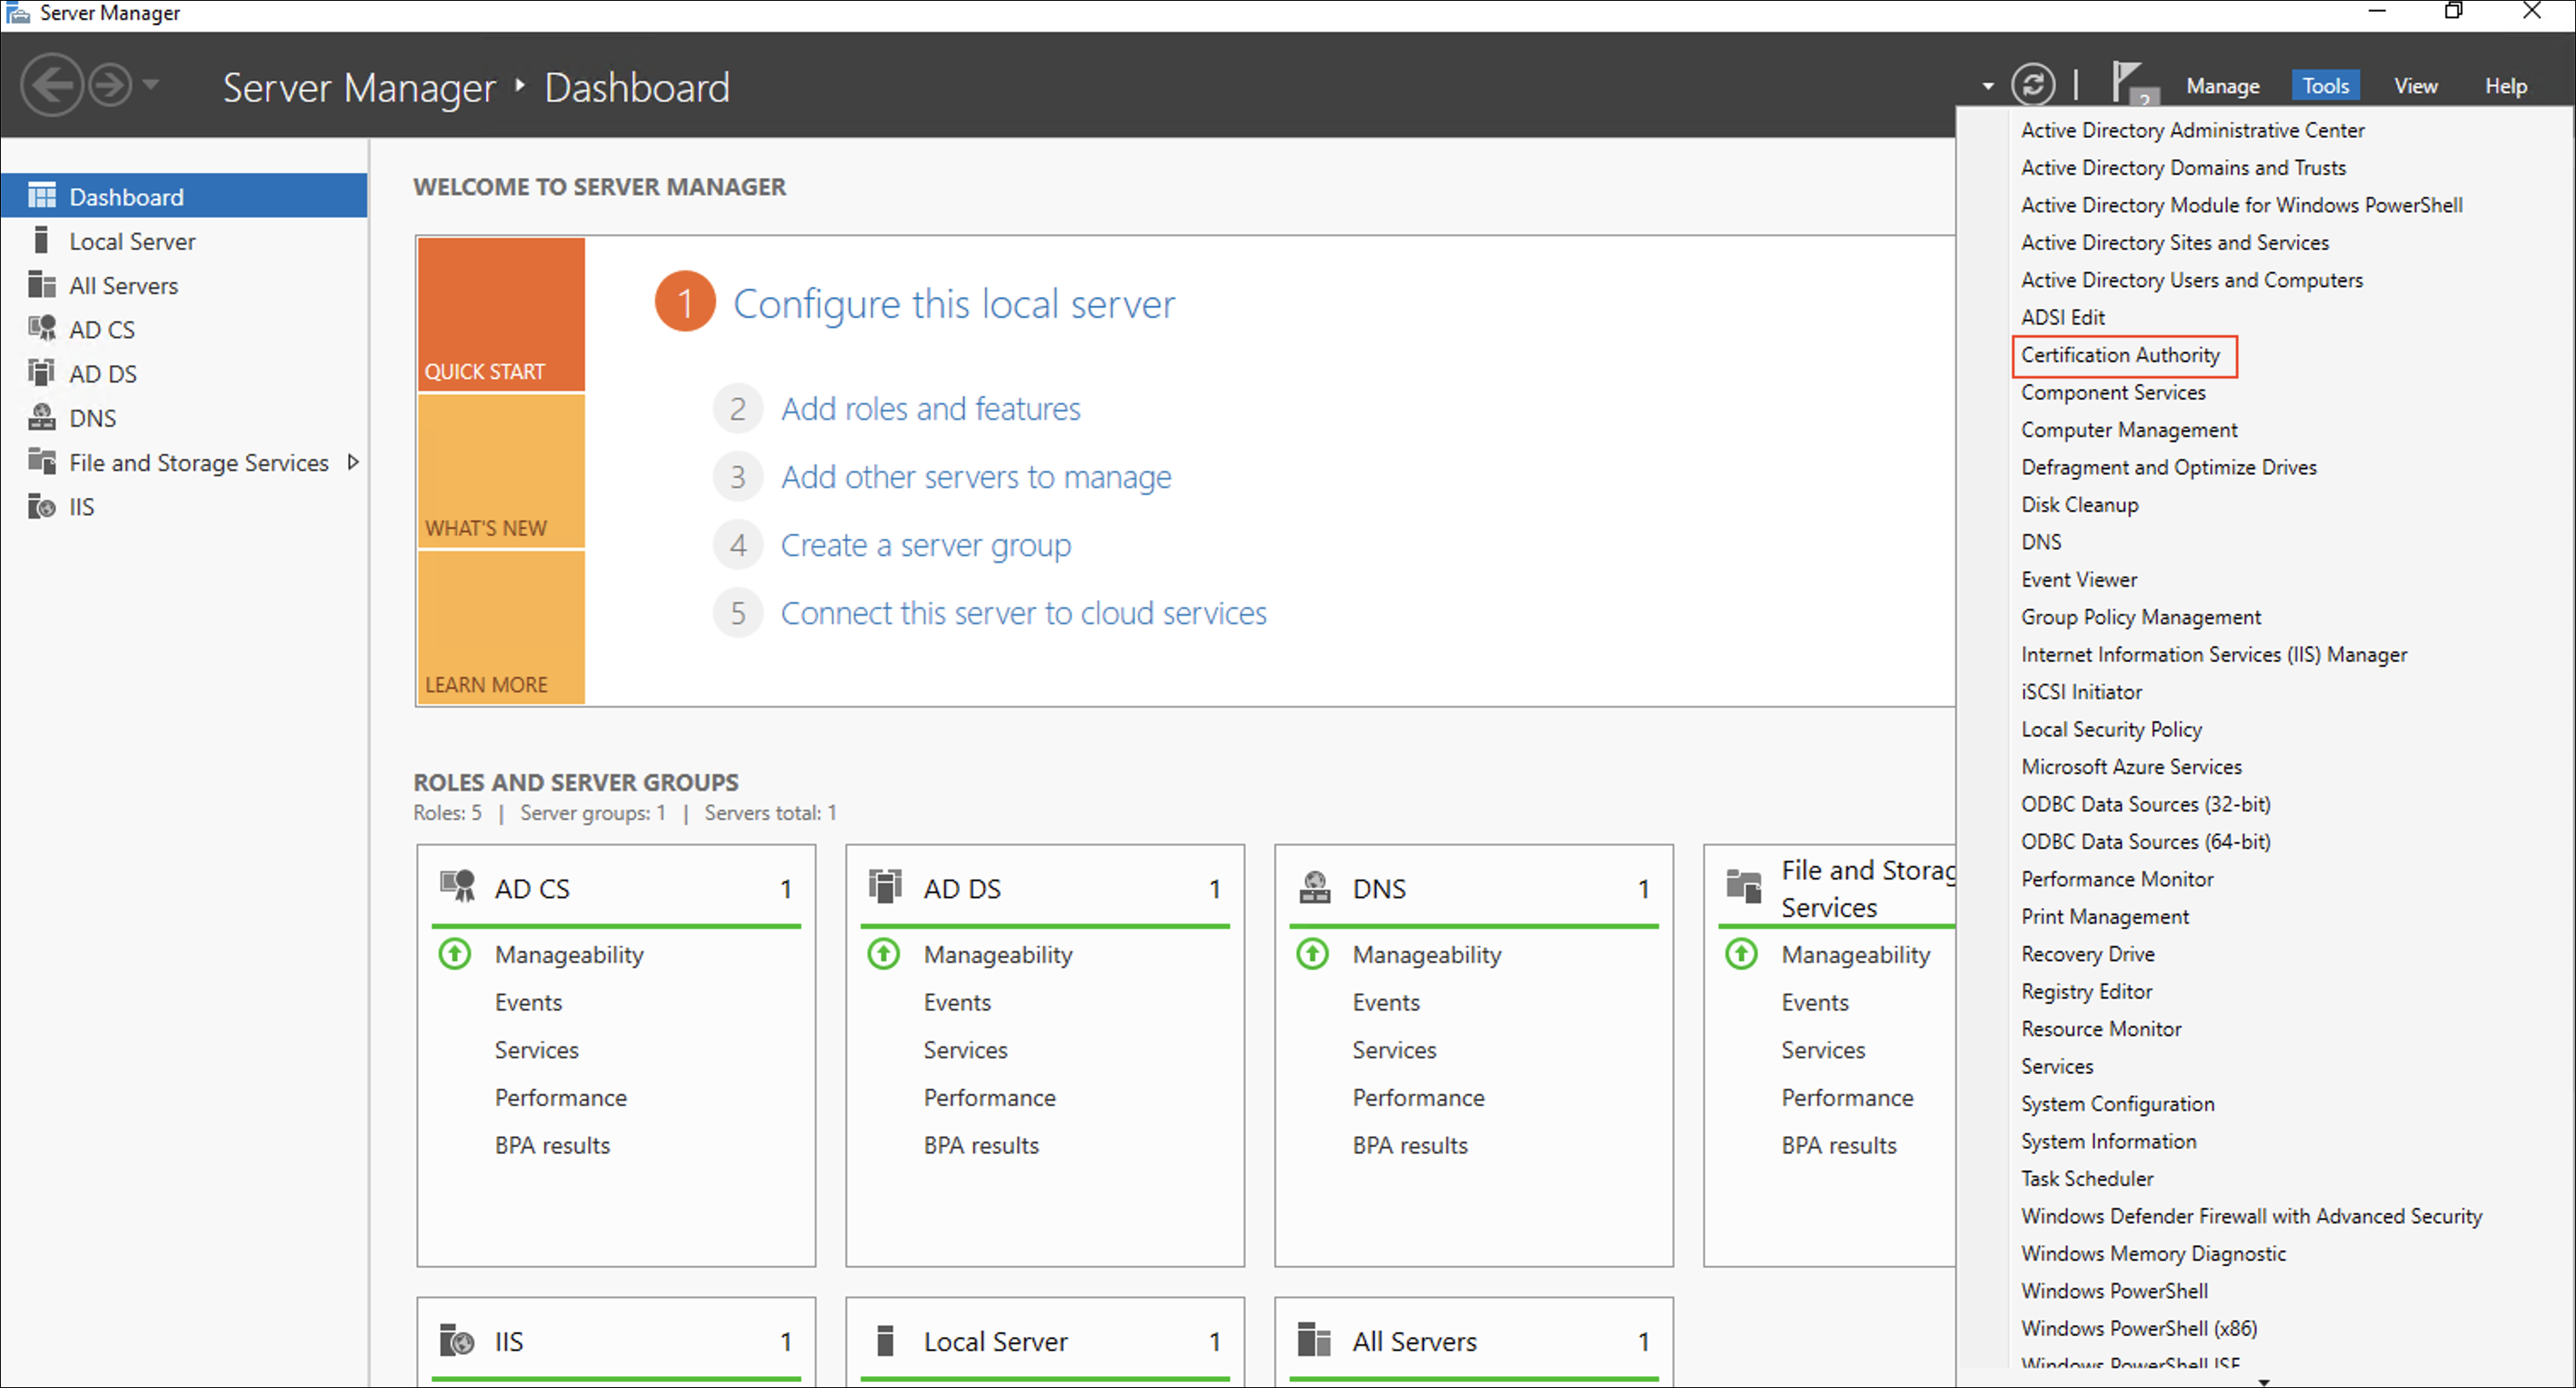The width and height of the screenshot is (2576, 1388).
Task: Click the Local Server tile icon
Action: (885, 1340)
